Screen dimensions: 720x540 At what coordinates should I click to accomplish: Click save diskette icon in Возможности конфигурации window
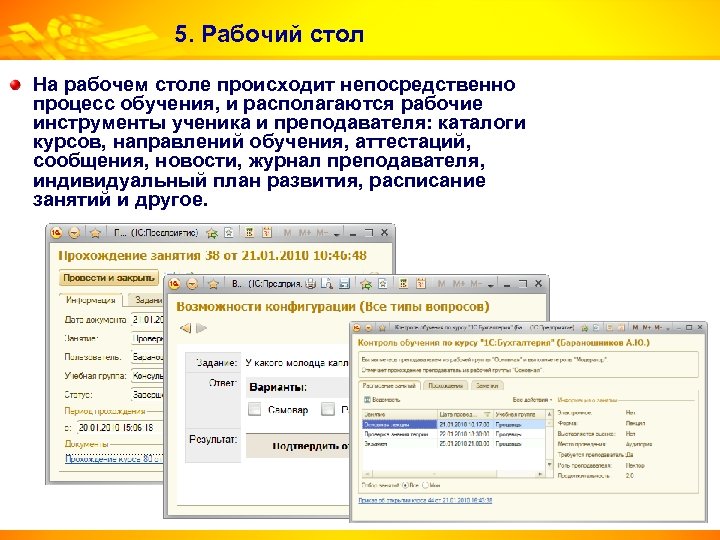coord(344,284)
